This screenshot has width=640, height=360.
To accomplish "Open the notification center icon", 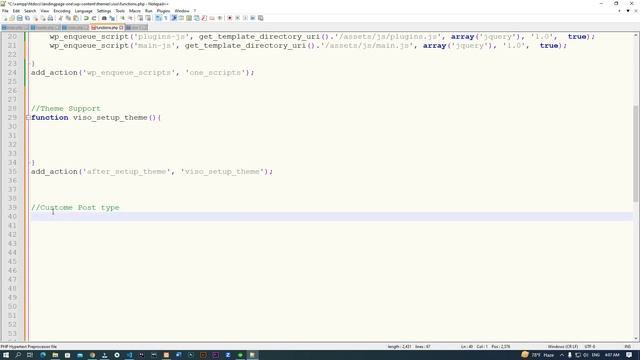I will point(629,355).
